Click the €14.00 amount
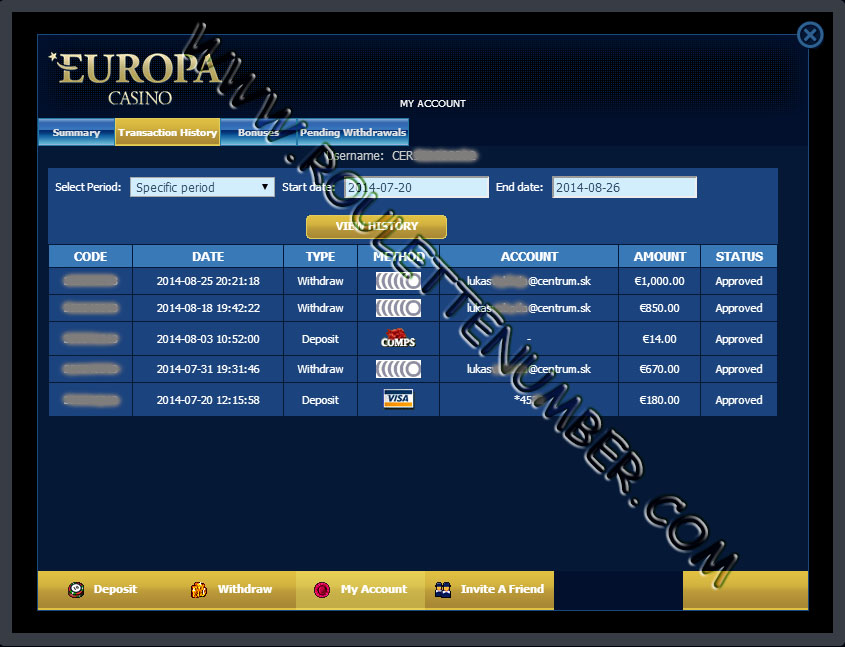The height and width of the screenshot is (647, 845). pos(660,339)
